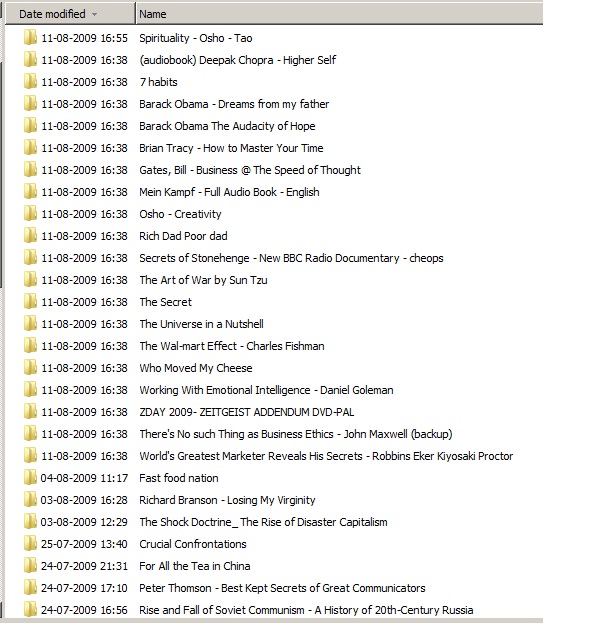This screenshot has width=589, height=640.
Task: Click the 24-07-2009 17:10 date of Peter Thomson folder
Action: click(x=84, y=588)
